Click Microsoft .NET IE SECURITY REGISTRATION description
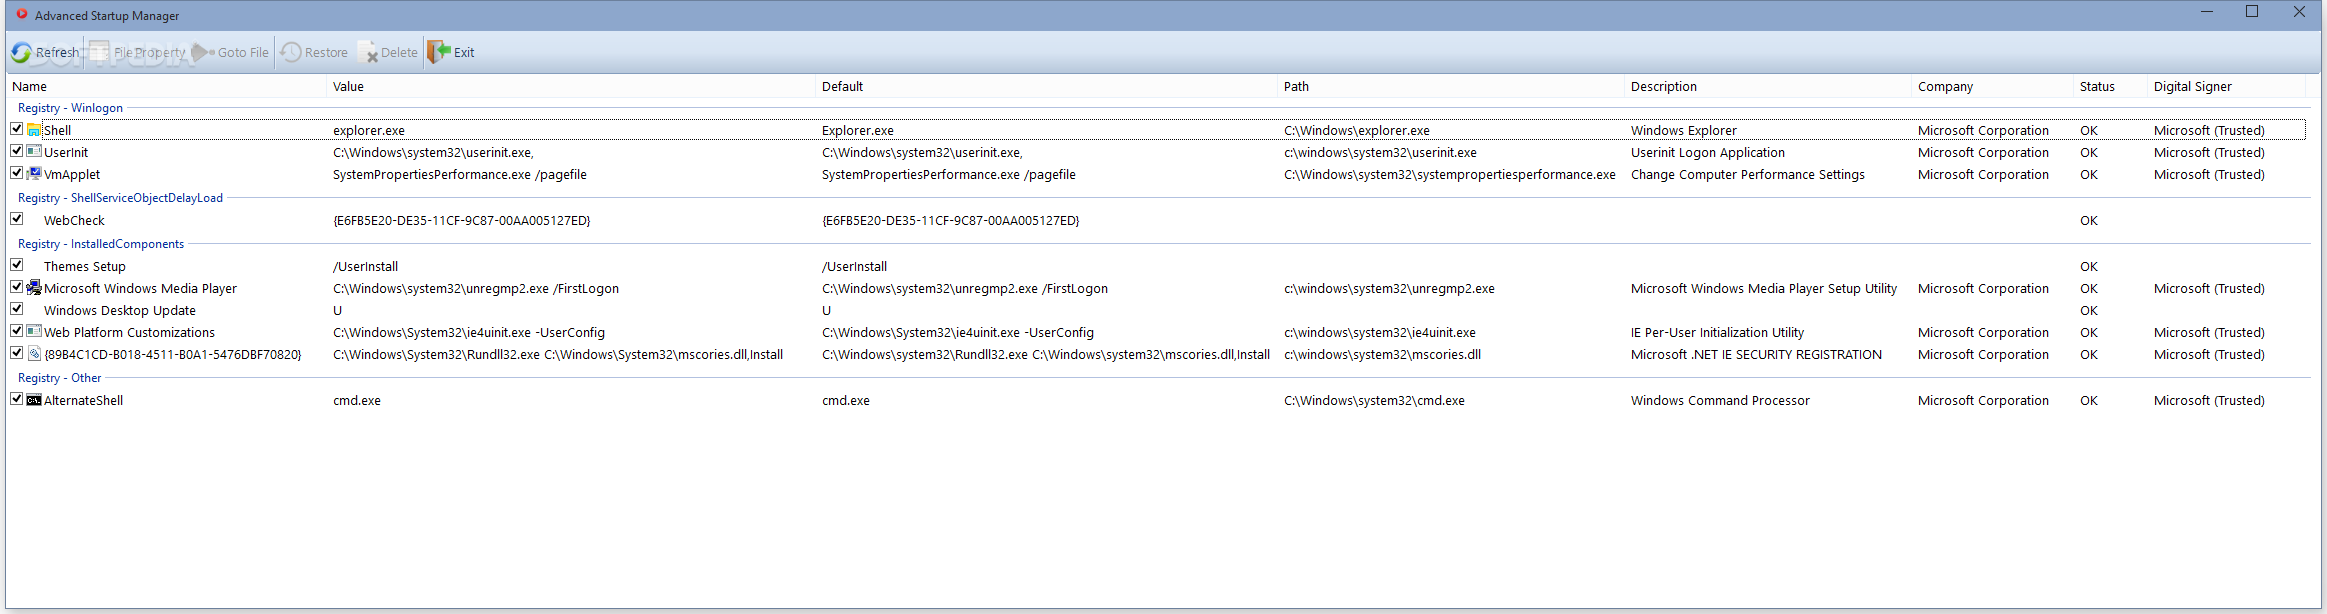Screen dimensions: 2327x614 [1756, 355]
